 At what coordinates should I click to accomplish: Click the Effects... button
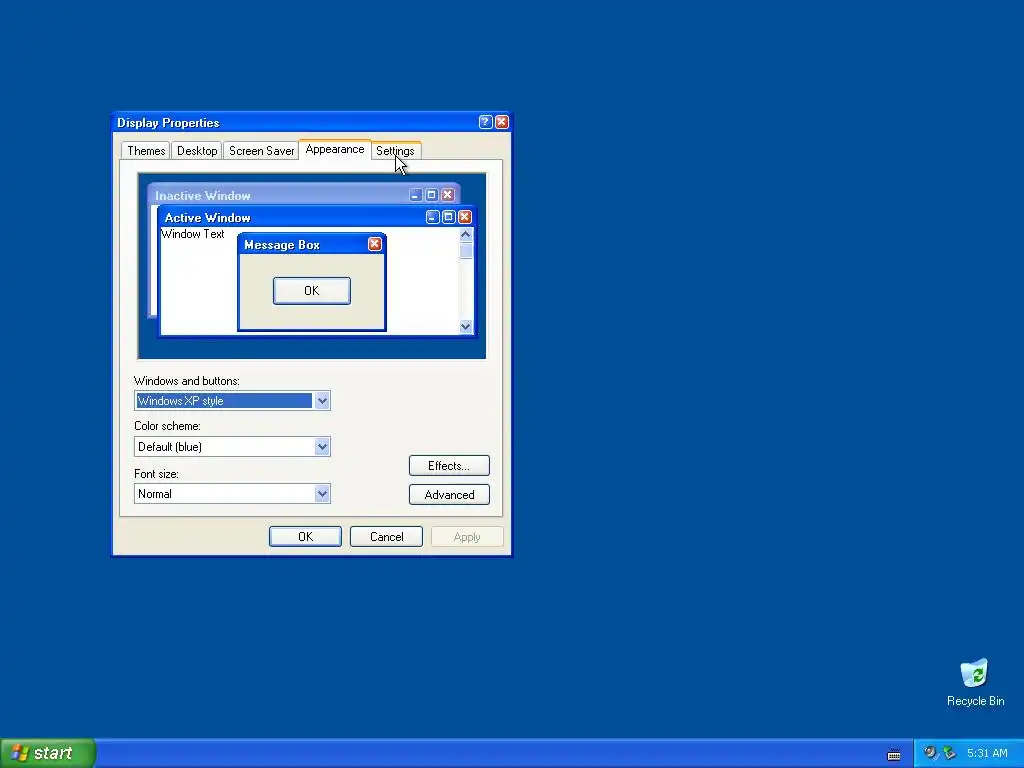pos(449,466)
